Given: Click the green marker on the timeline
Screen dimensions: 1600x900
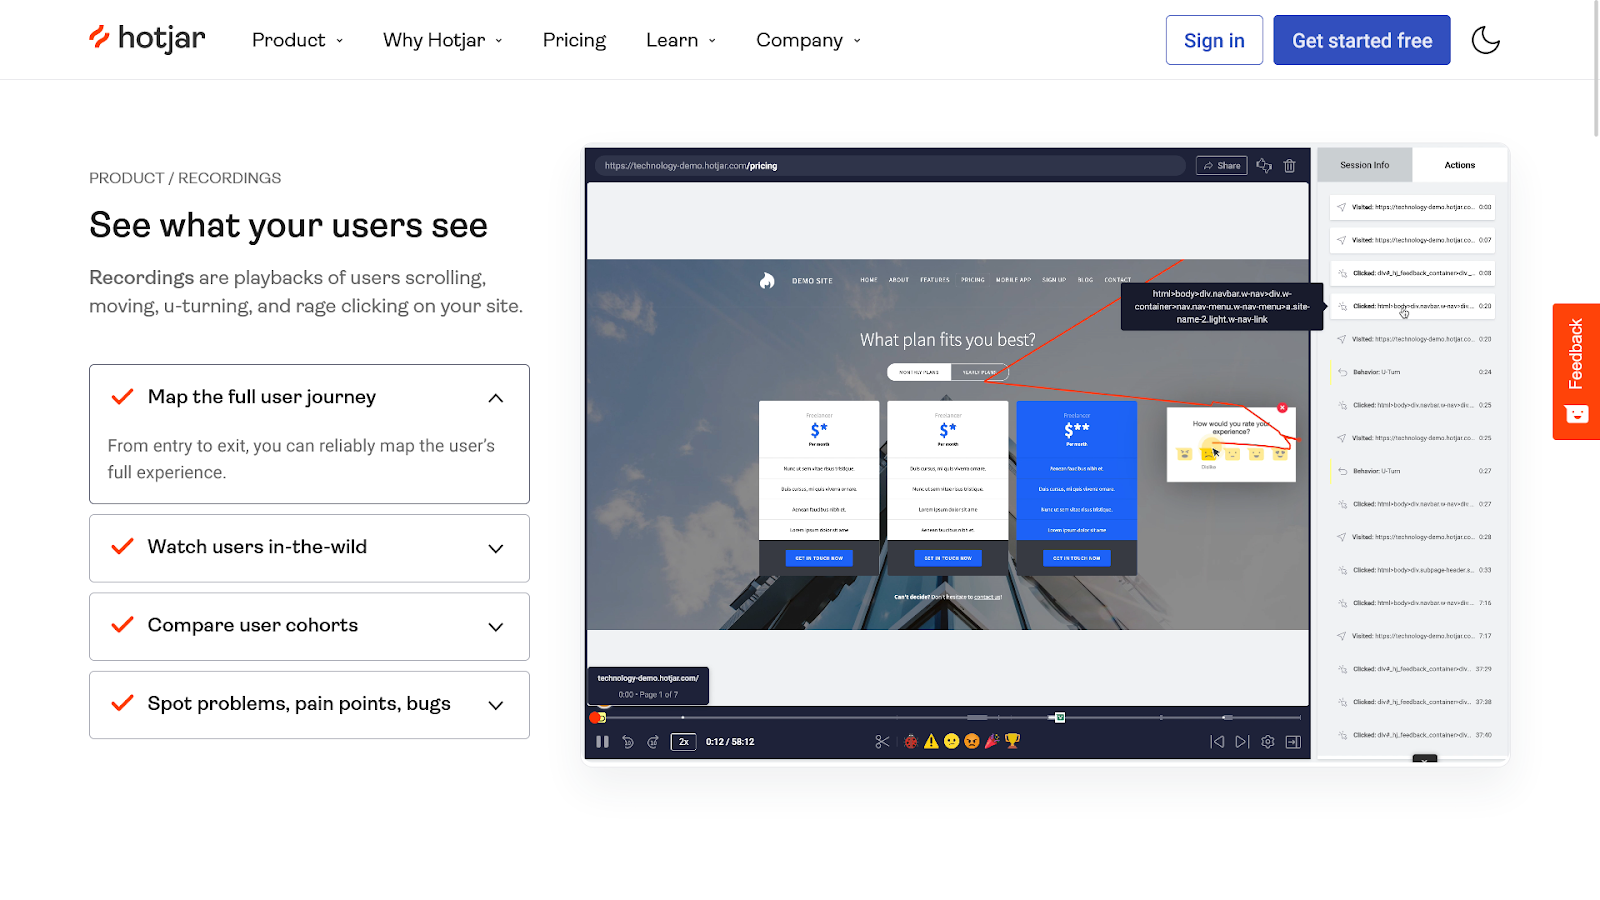Looking at the screenshot, I should click(1060, 717).
